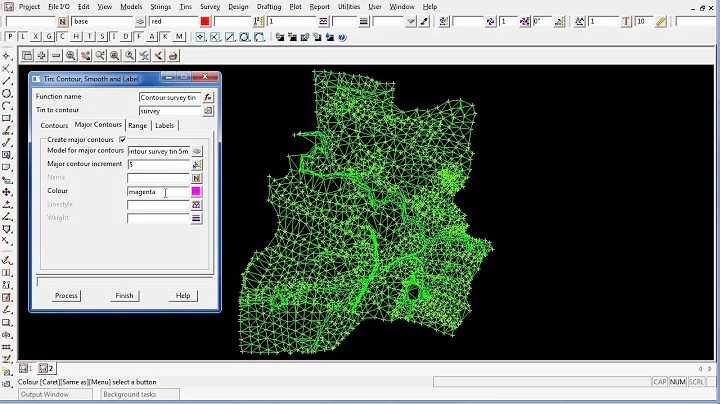Image resolution: width=720 pixels, height=404 pixels.
Task: Click the blue question mark help icon
Action: point(342,37)
